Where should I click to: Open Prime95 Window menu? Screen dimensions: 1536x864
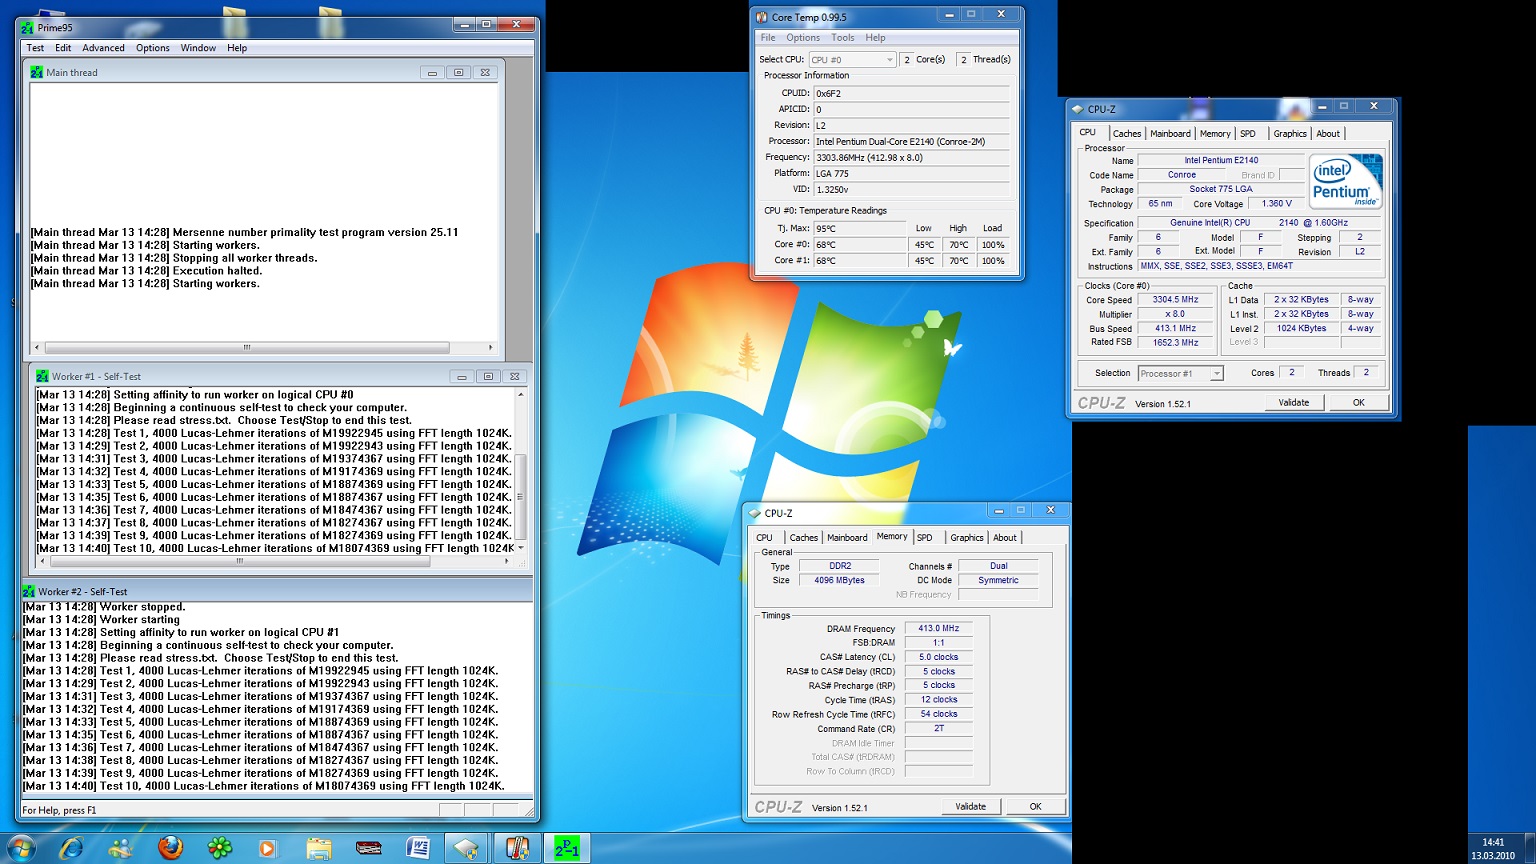coord(198,48)
